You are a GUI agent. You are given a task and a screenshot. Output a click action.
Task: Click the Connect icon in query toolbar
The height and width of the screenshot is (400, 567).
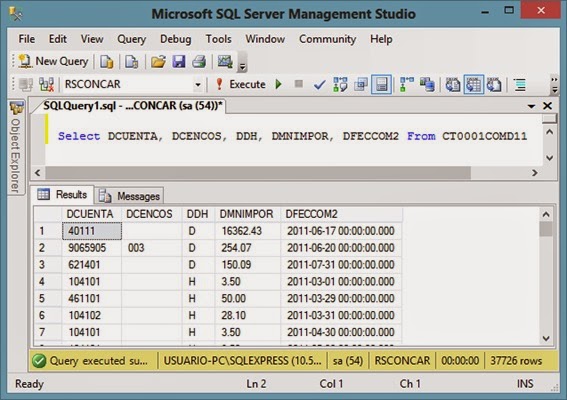point(26,85)
